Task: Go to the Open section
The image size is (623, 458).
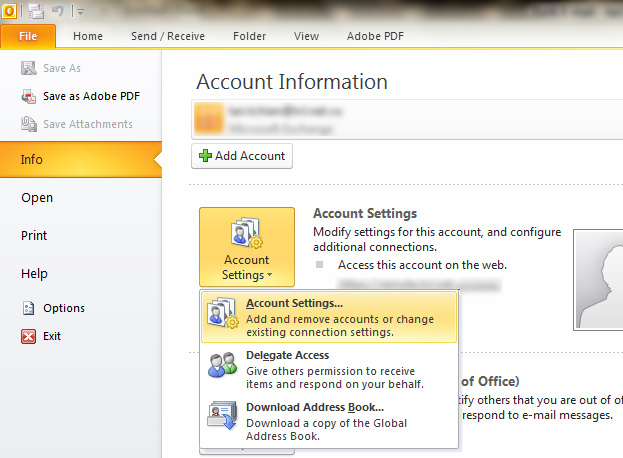Action: click(37, 197)
